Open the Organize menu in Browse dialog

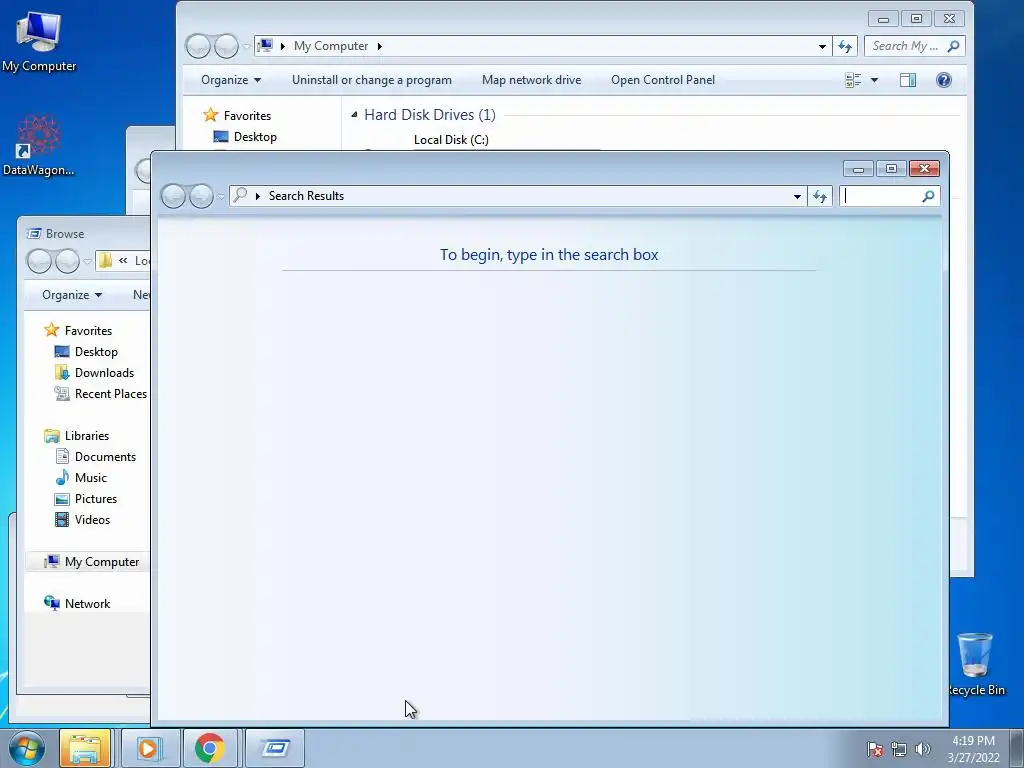pyautogui.click(x=72, y=295)
